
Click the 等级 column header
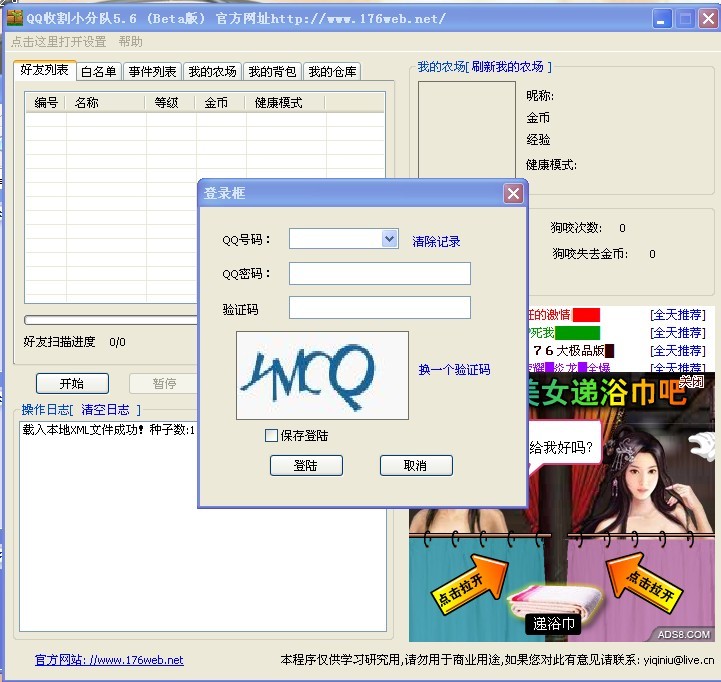[171, 103]
